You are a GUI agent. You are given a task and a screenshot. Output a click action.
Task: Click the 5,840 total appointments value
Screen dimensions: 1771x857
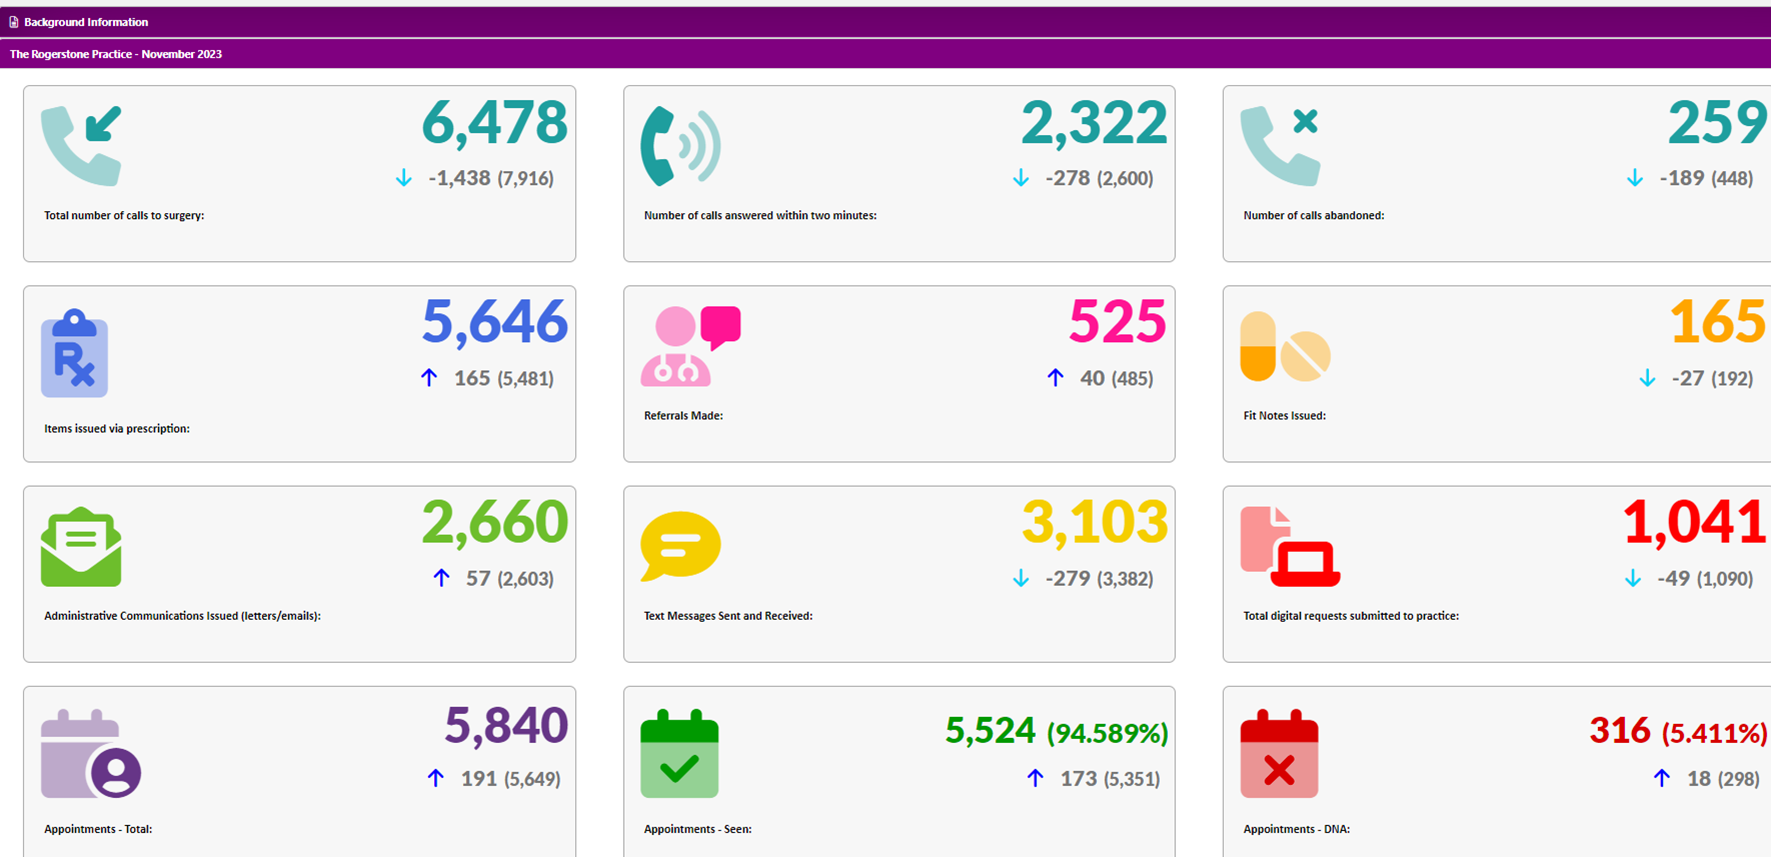click(x=506, y=725)
